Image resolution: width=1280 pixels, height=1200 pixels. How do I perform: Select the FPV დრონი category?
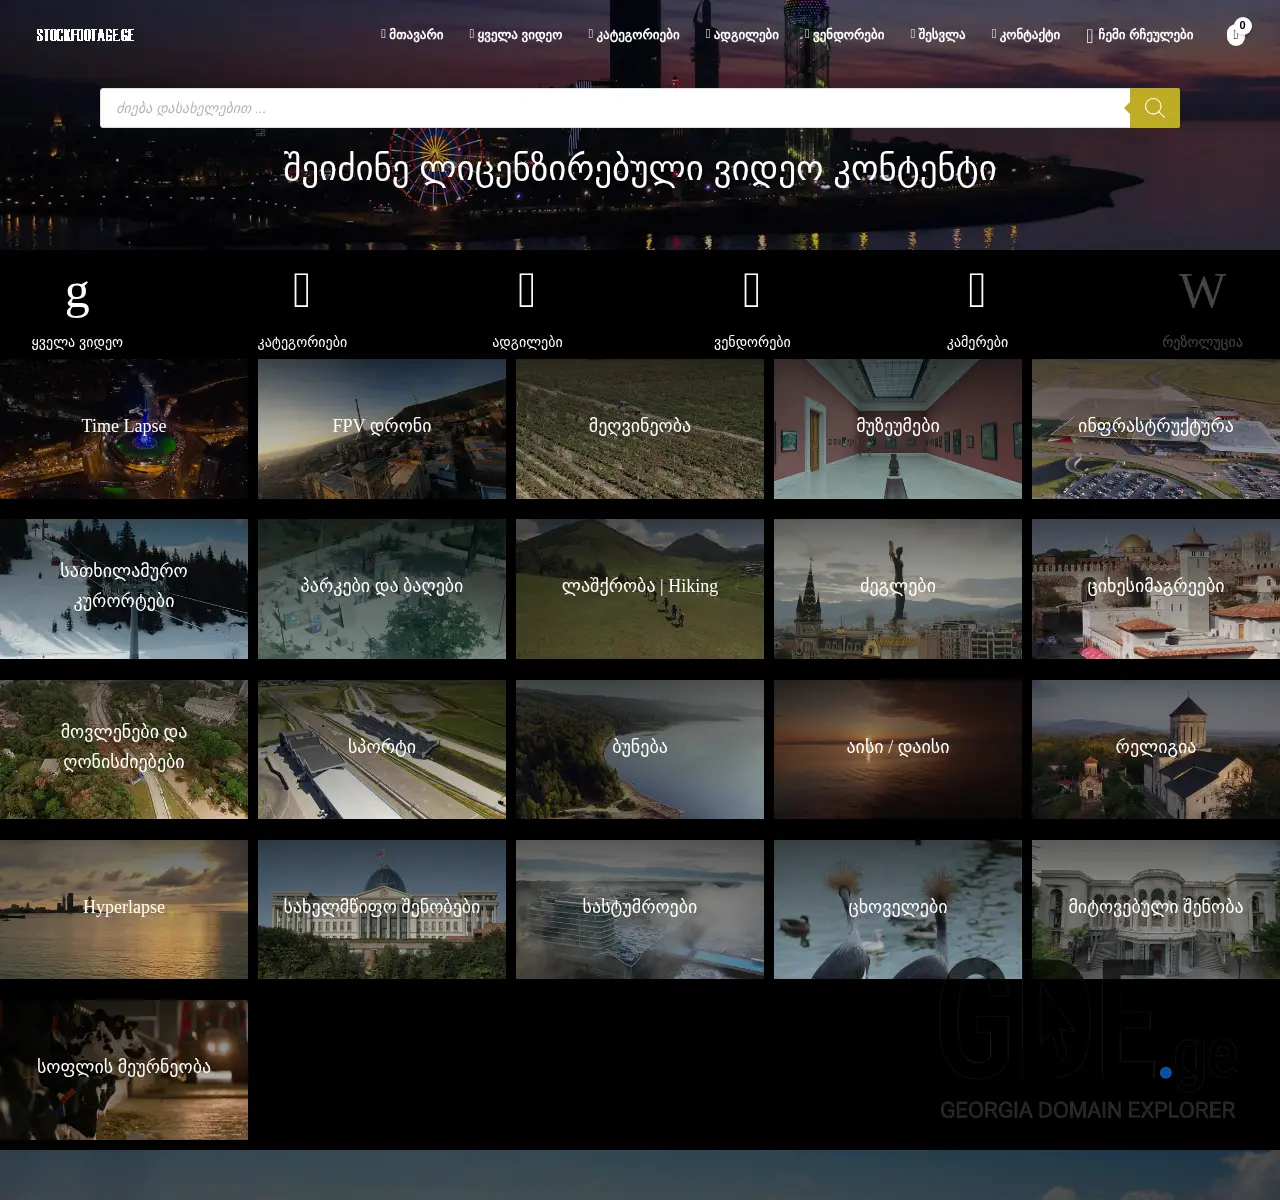click(381, 428)
